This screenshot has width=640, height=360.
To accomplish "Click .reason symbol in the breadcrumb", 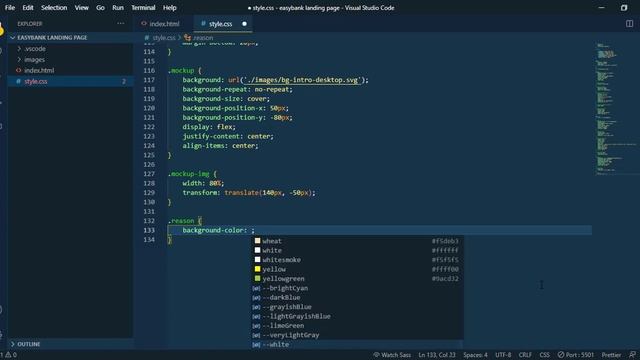I will pos(203,38).
